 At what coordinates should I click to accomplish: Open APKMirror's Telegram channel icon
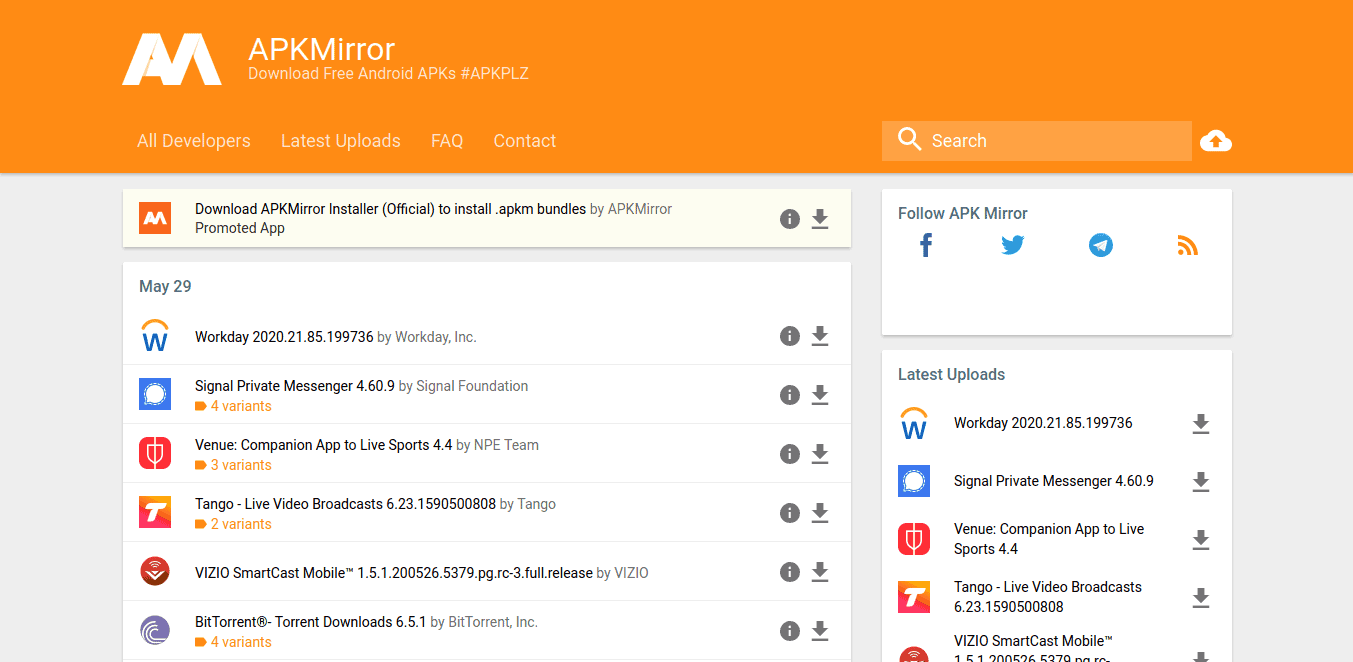pyautogui.click(x=1101, y=245)
